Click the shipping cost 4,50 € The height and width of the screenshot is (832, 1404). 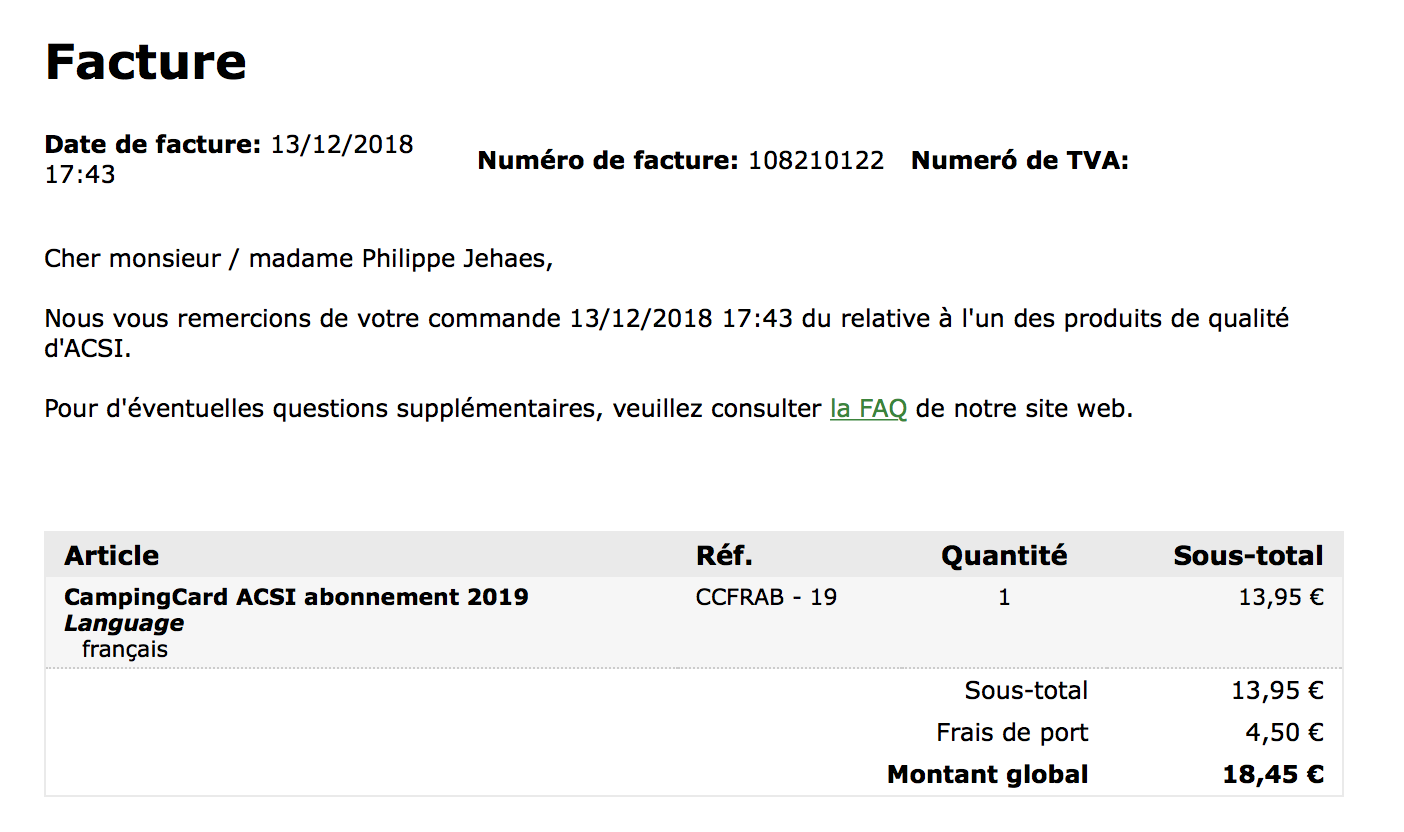click(1284, 733)
